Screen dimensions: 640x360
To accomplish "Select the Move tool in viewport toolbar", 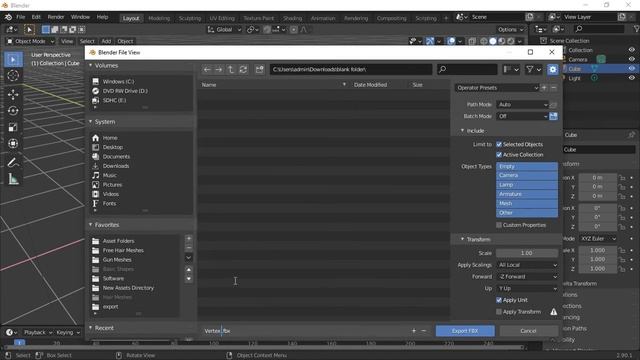I will coord(13,94).
